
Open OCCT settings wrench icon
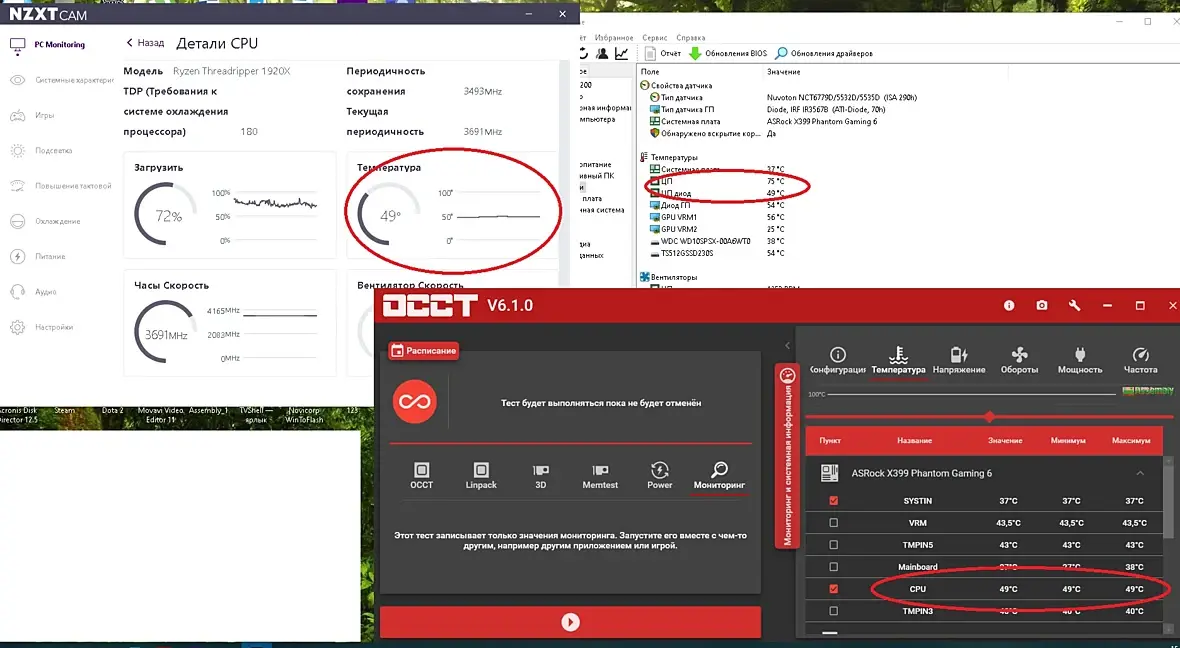point(1075,305)
